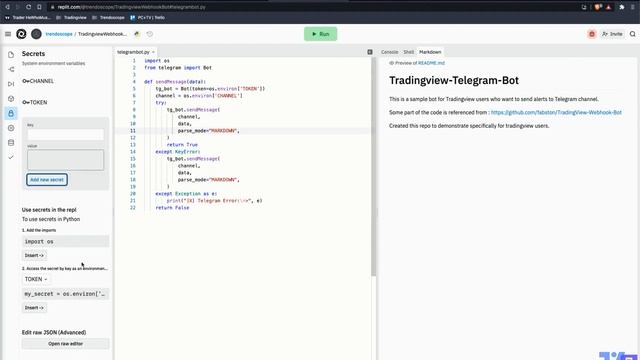The width and height of the screenshot is (640, 360).
Task: Open the user avatar in the header
Action: pyautogui.click(x=36, y=34)
